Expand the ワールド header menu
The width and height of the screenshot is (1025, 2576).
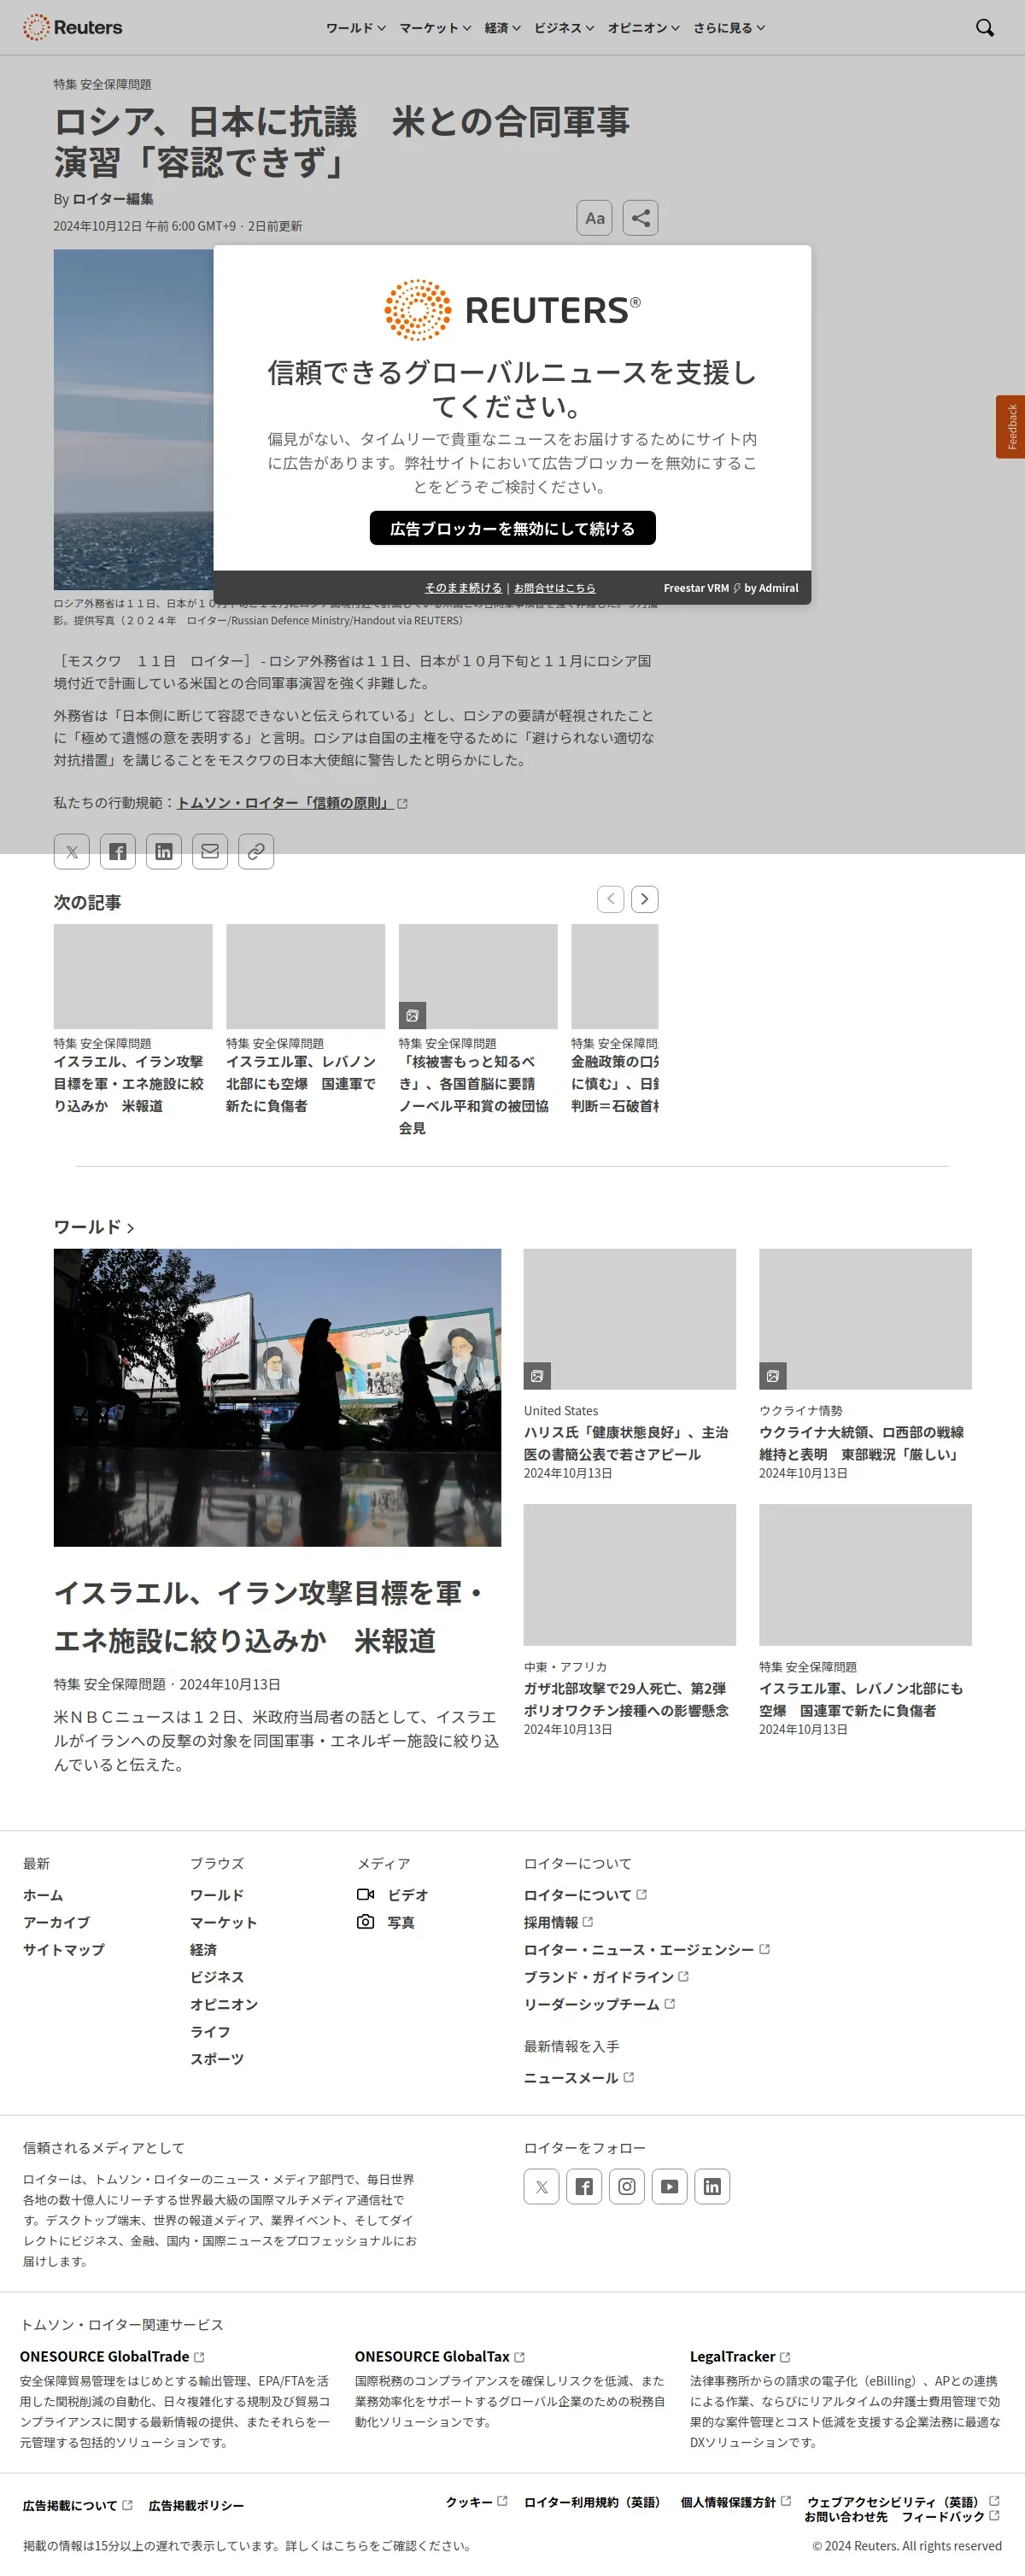[355, 28]
